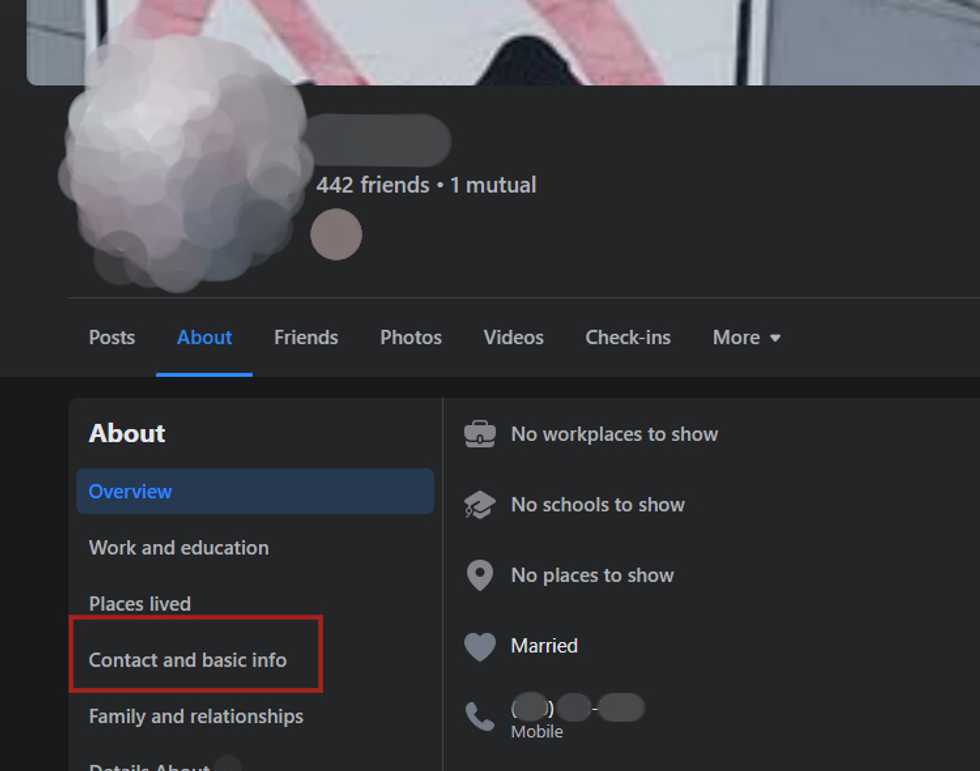980x771 pixels.
Task: Click the small mutual friend avatar
Action: tap(336, 234)
